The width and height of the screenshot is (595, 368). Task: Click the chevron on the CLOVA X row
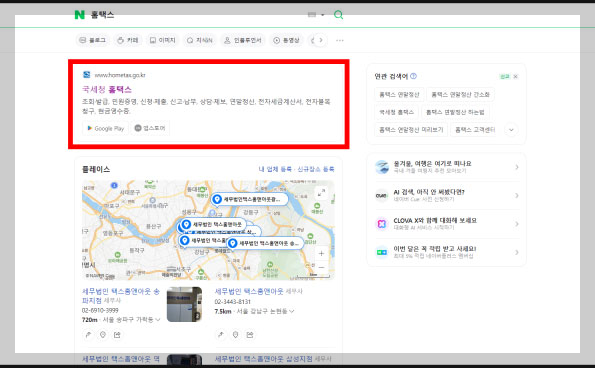[516, 224]
